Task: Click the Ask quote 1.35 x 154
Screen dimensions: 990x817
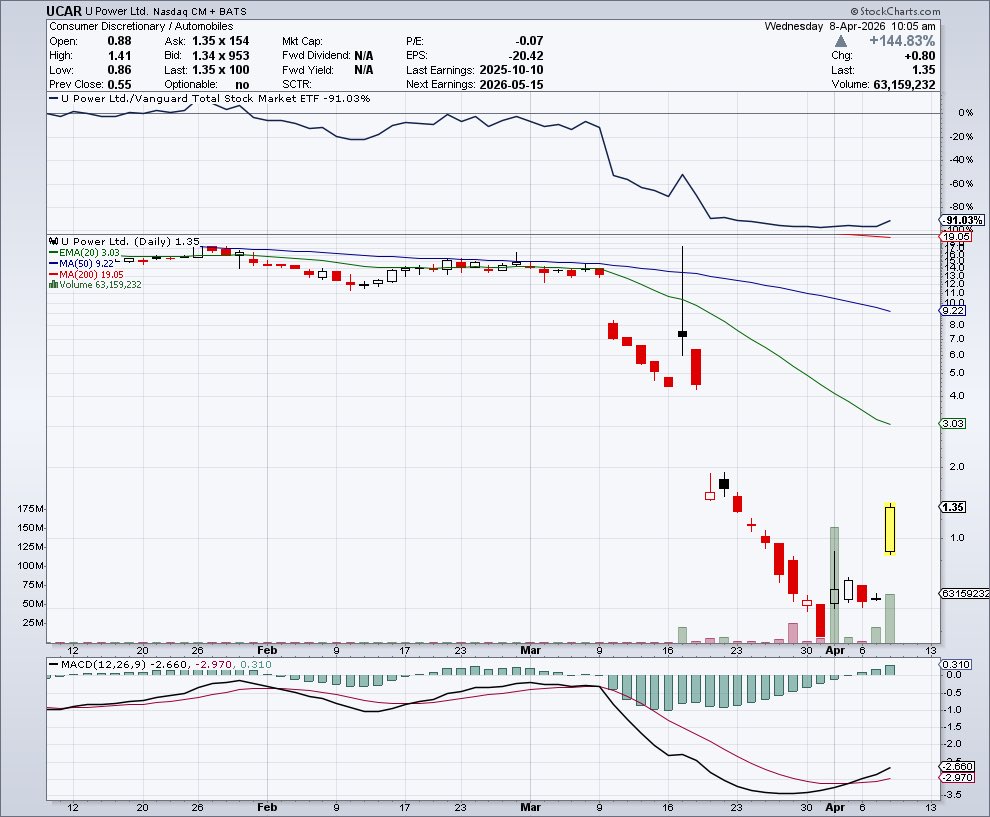Action: 220,41
